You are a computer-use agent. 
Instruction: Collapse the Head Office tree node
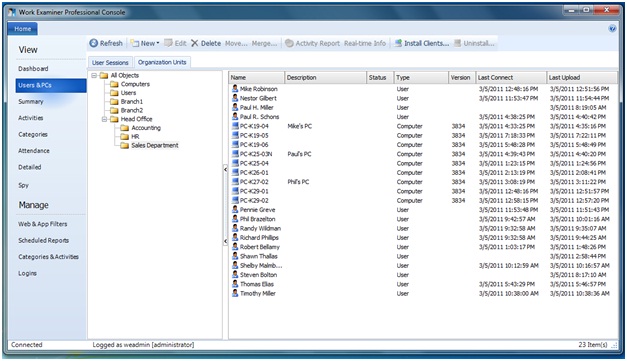104,119
